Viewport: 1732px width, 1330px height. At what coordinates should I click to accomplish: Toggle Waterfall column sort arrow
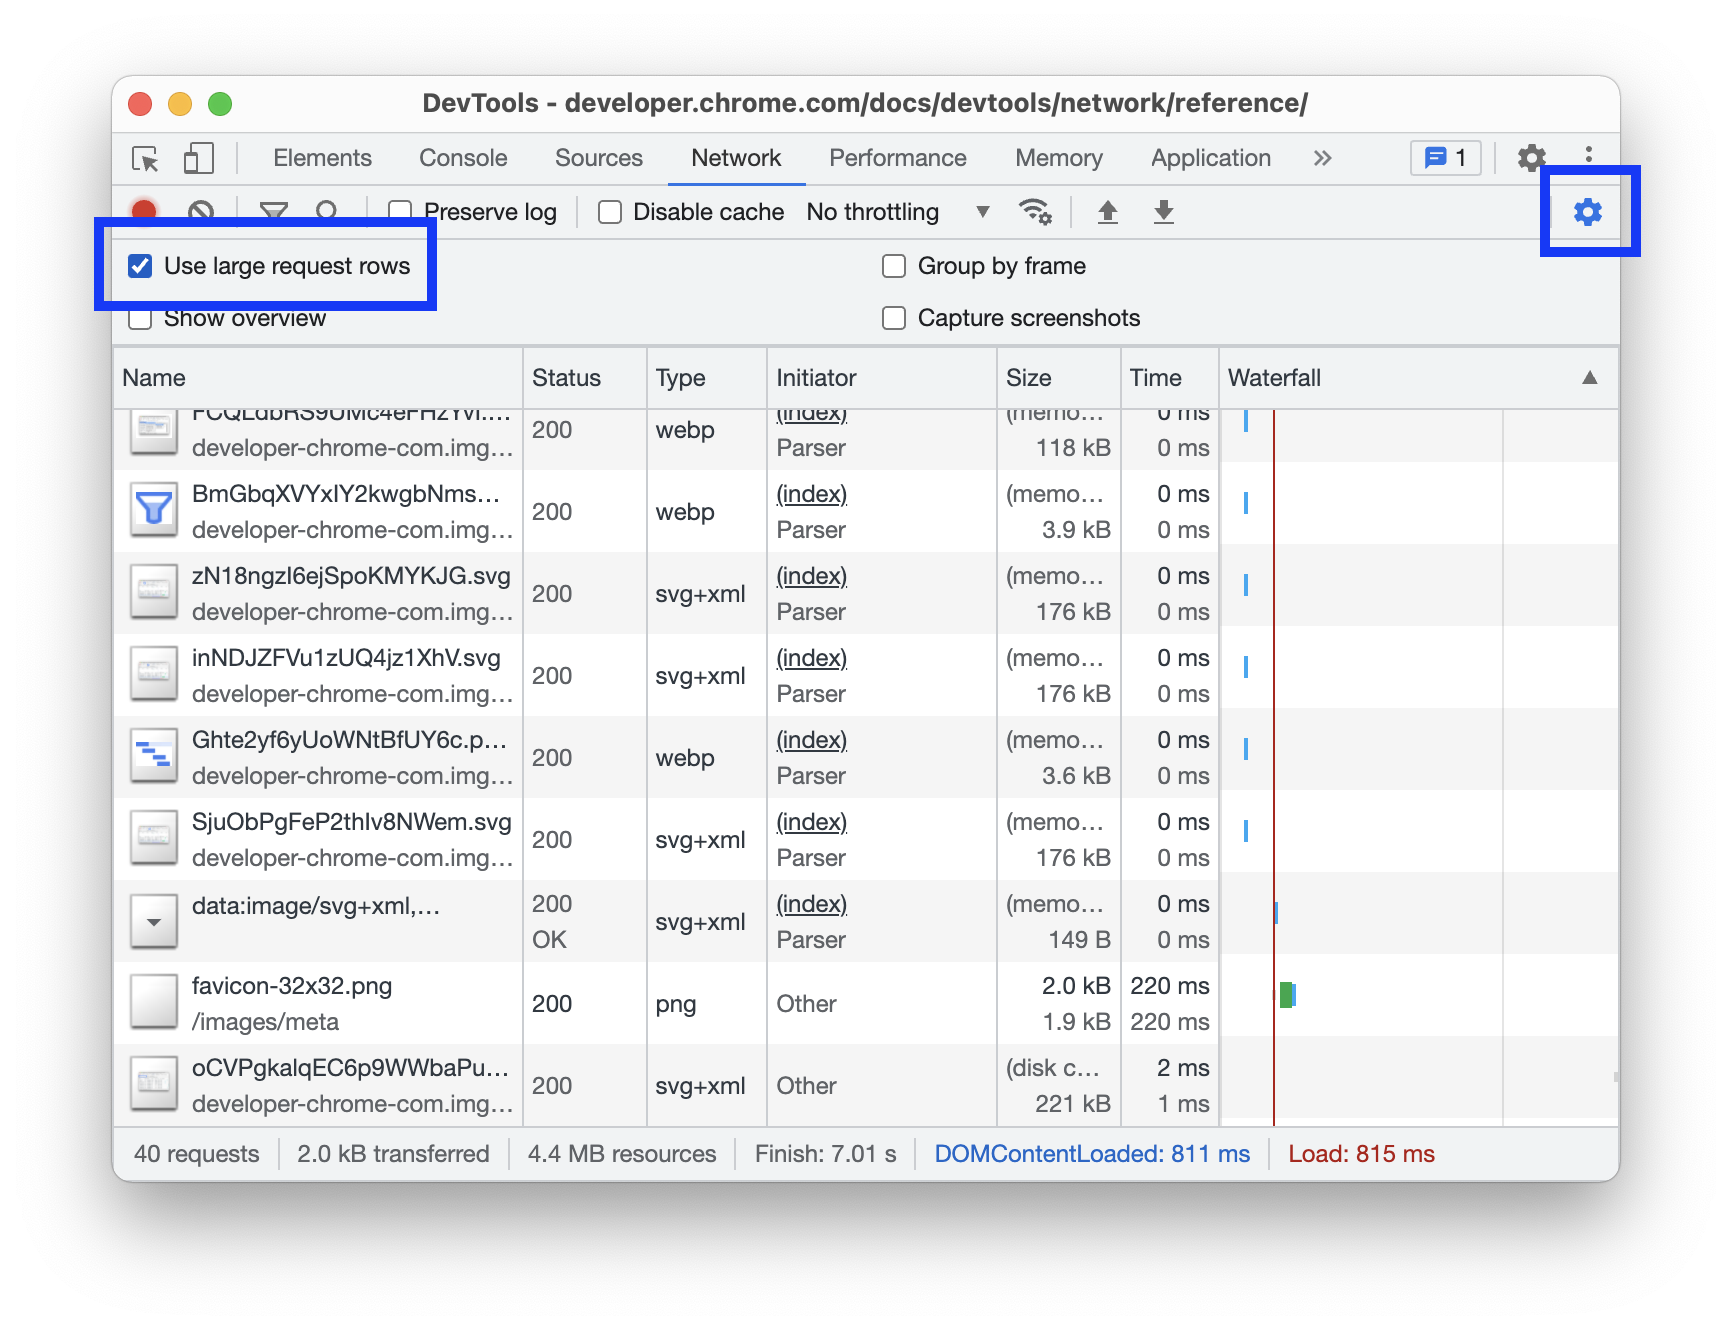(x=1589, y=378)
